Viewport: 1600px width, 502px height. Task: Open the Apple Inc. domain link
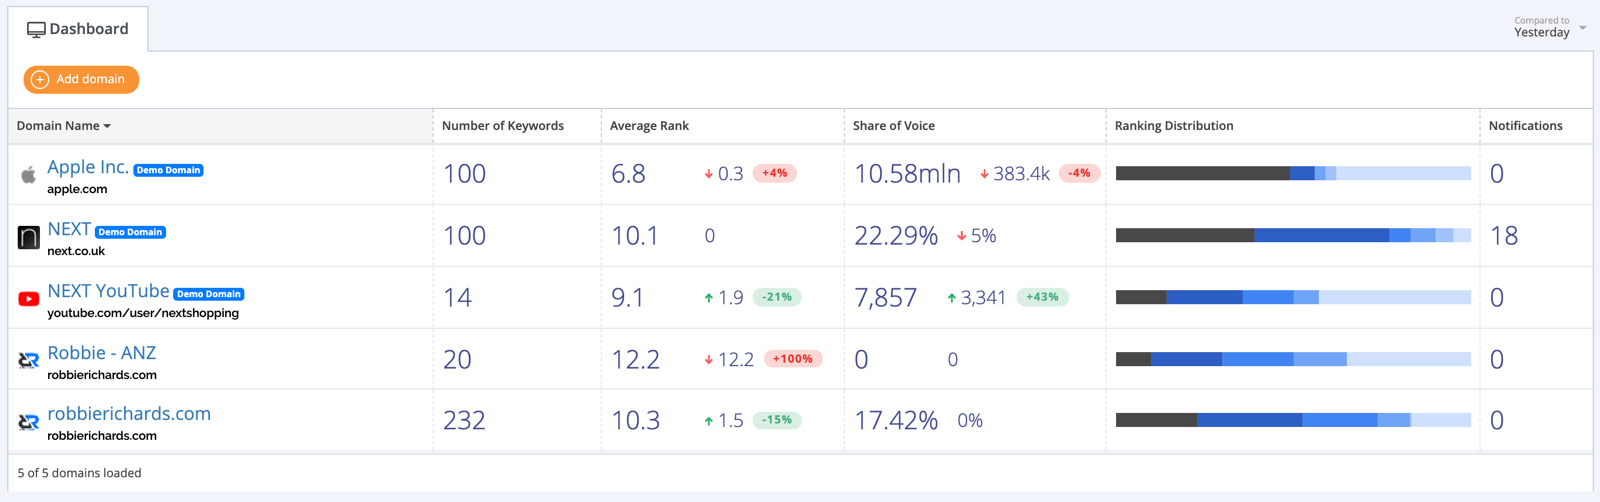click(88, 168)
